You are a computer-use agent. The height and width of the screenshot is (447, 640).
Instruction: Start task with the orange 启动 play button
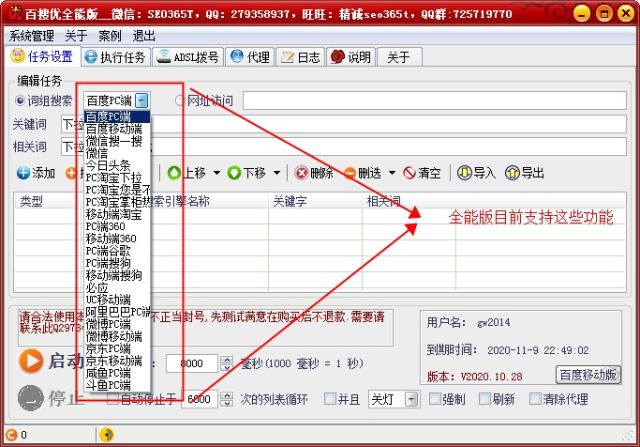click(31, 361)
